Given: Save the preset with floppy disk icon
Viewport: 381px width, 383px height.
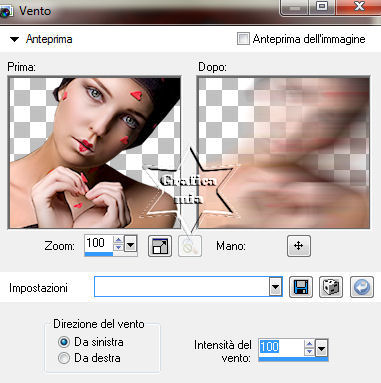Looking at the screenshot, I should pyautogui.click(x=301, y=286).
